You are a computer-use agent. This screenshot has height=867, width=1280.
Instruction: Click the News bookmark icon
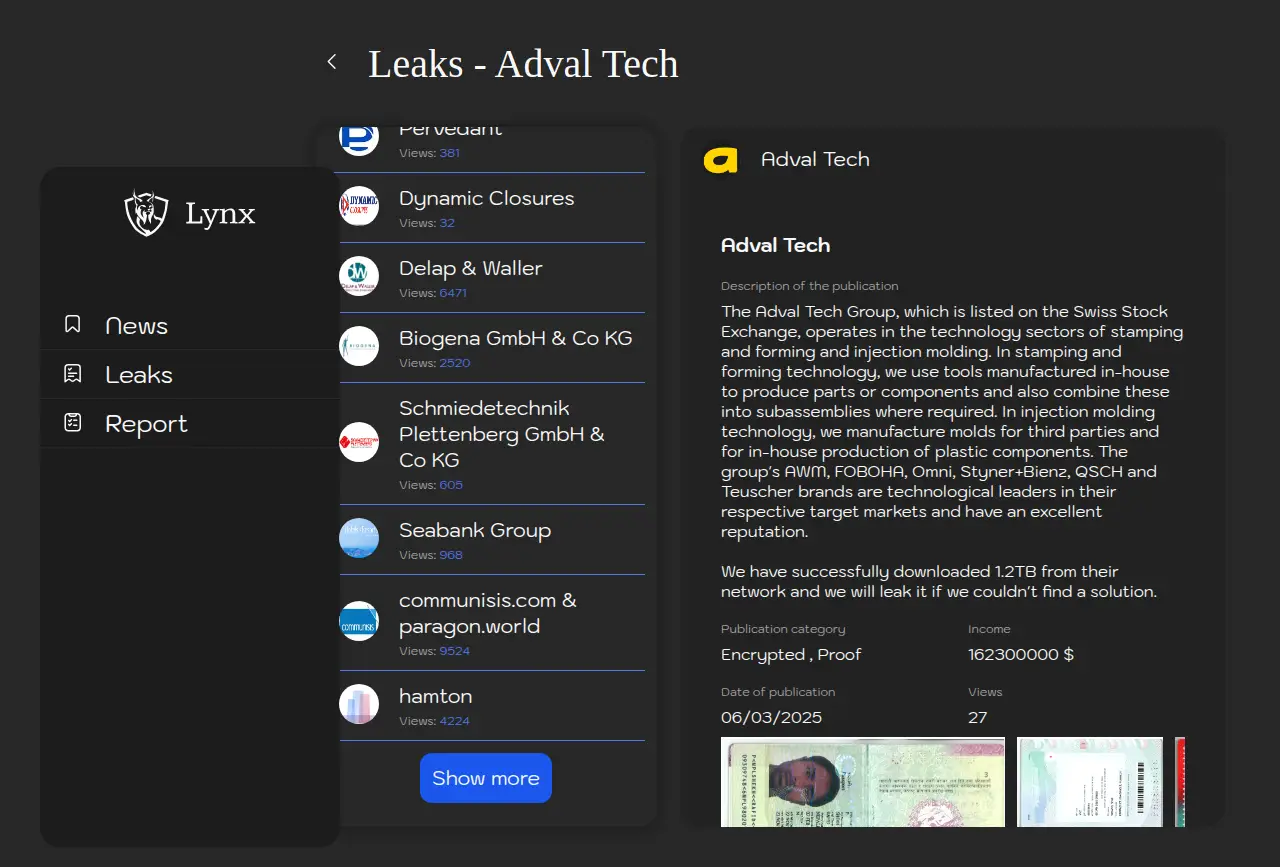pos(72,325)
